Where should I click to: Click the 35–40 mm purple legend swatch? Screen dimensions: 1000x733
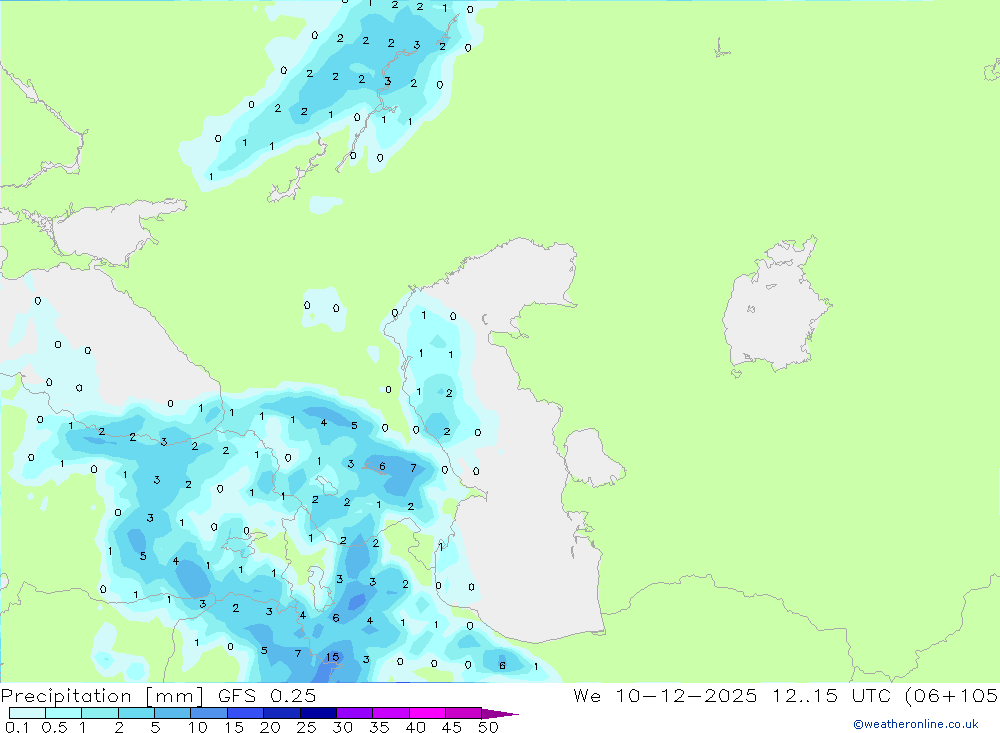click(391, 713)
